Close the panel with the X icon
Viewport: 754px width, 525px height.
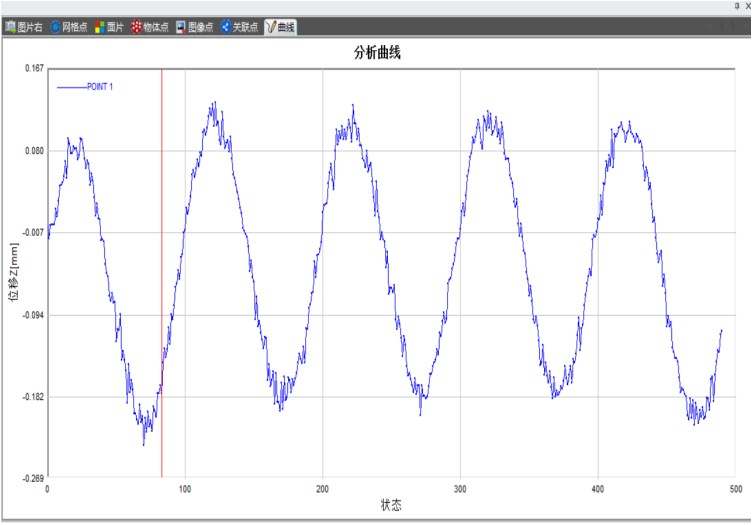point(748,6)
